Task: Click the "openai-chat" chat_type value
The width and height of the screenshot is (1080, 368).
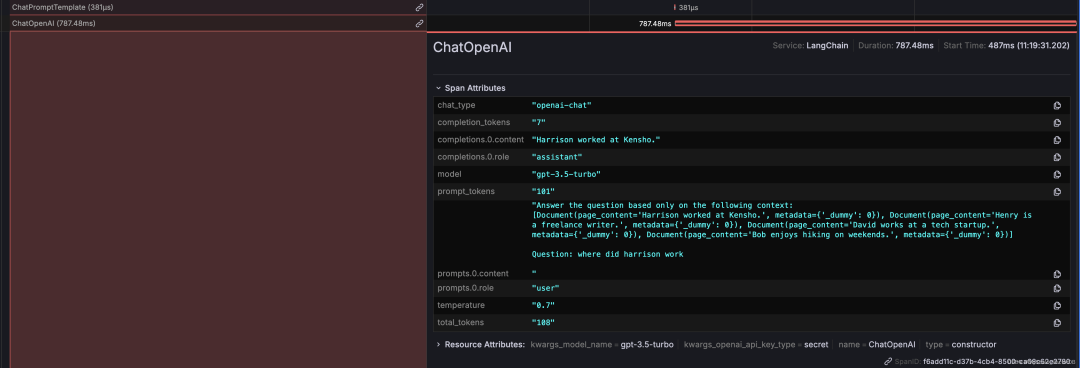Action: pos(562,105)
